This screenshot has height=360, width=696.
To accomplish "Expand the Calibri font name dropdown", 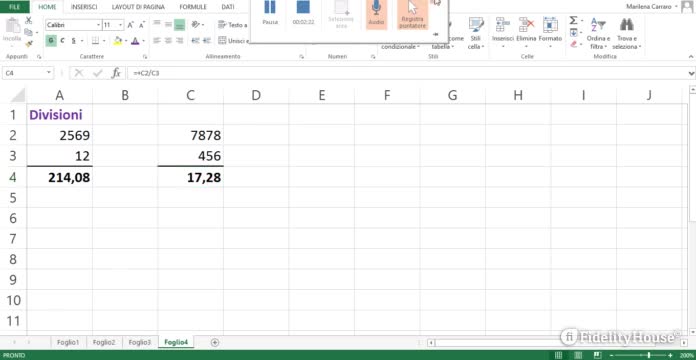I will click(x=98, y=25).
